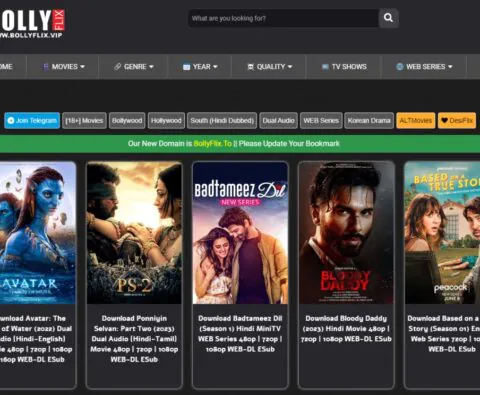Open the Korean Drama category
The height and width of the screenshot is (395, 480).
(369, 120)
